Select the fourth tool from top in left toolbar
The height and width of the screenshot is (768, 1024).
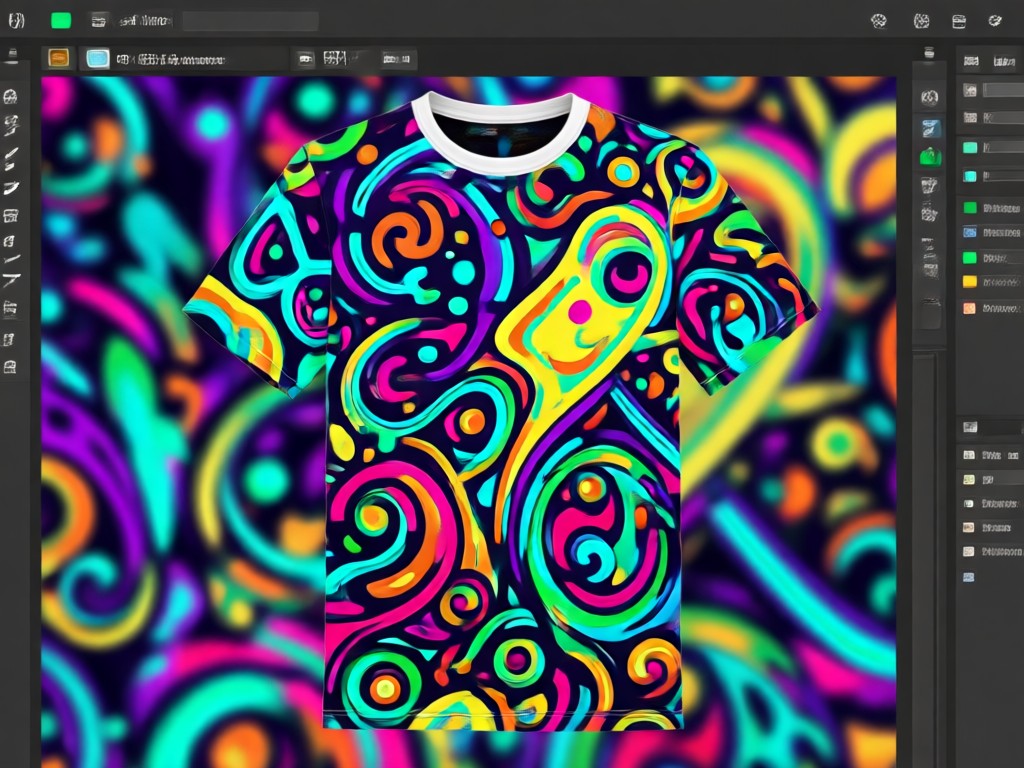click(x=11, y=189)
